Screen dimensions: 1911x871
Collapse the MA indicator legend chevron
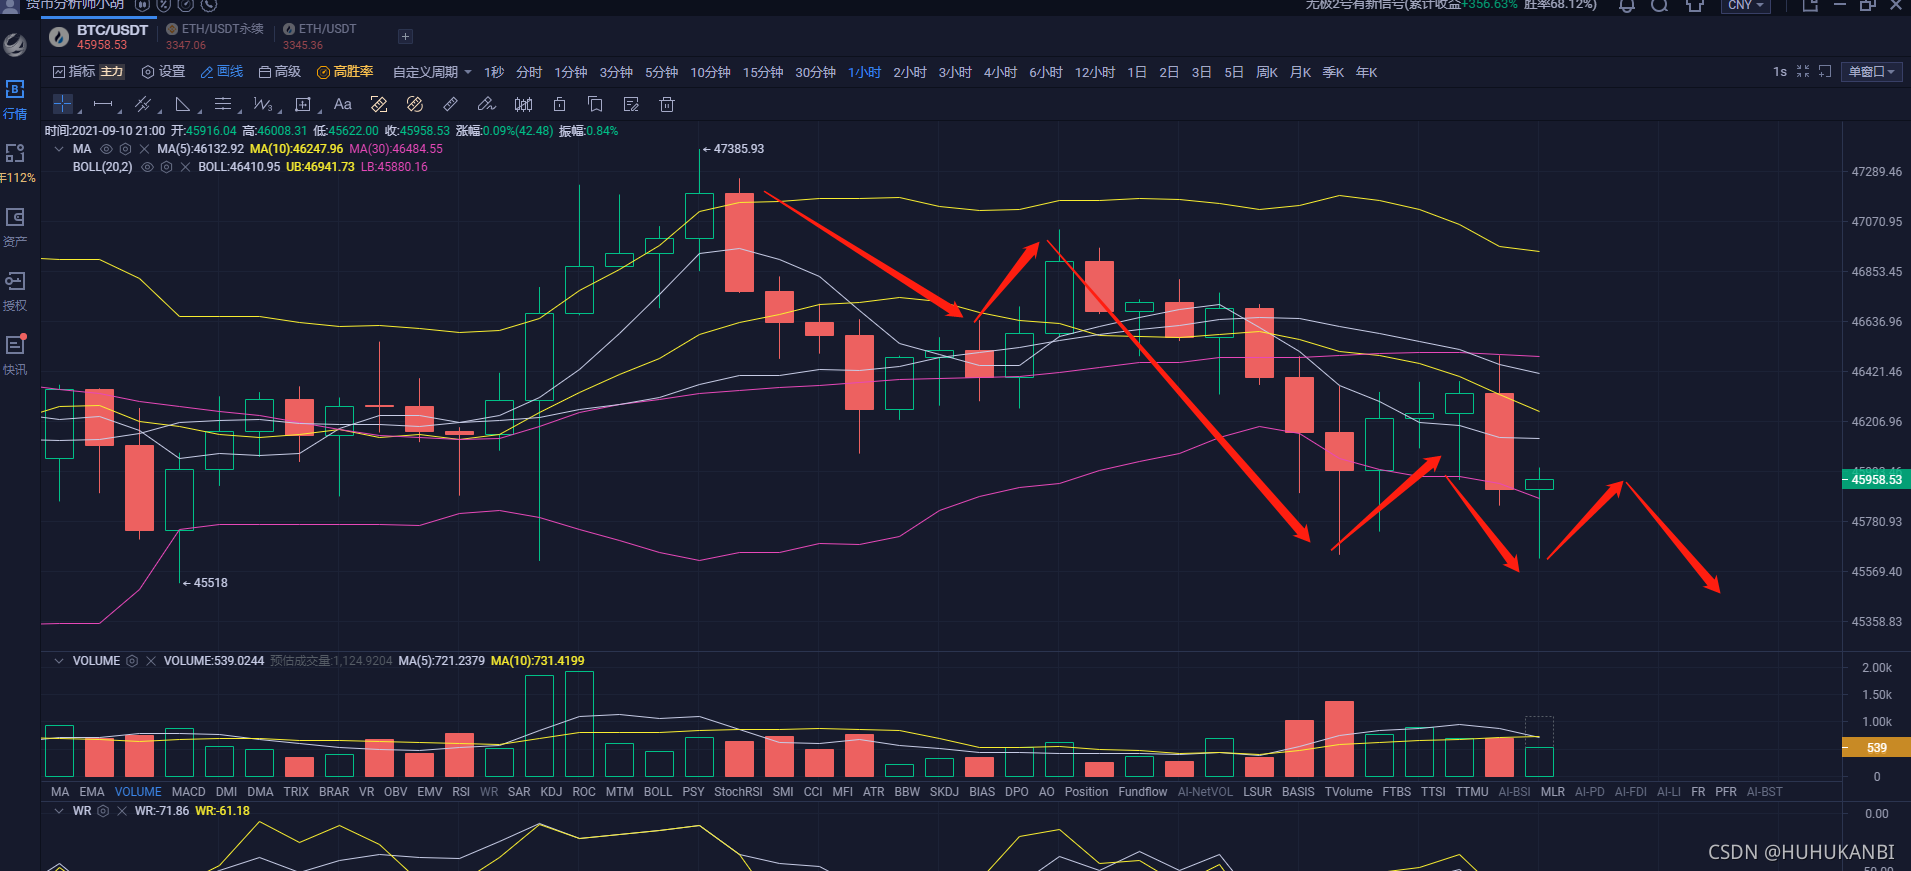point(58,149)
